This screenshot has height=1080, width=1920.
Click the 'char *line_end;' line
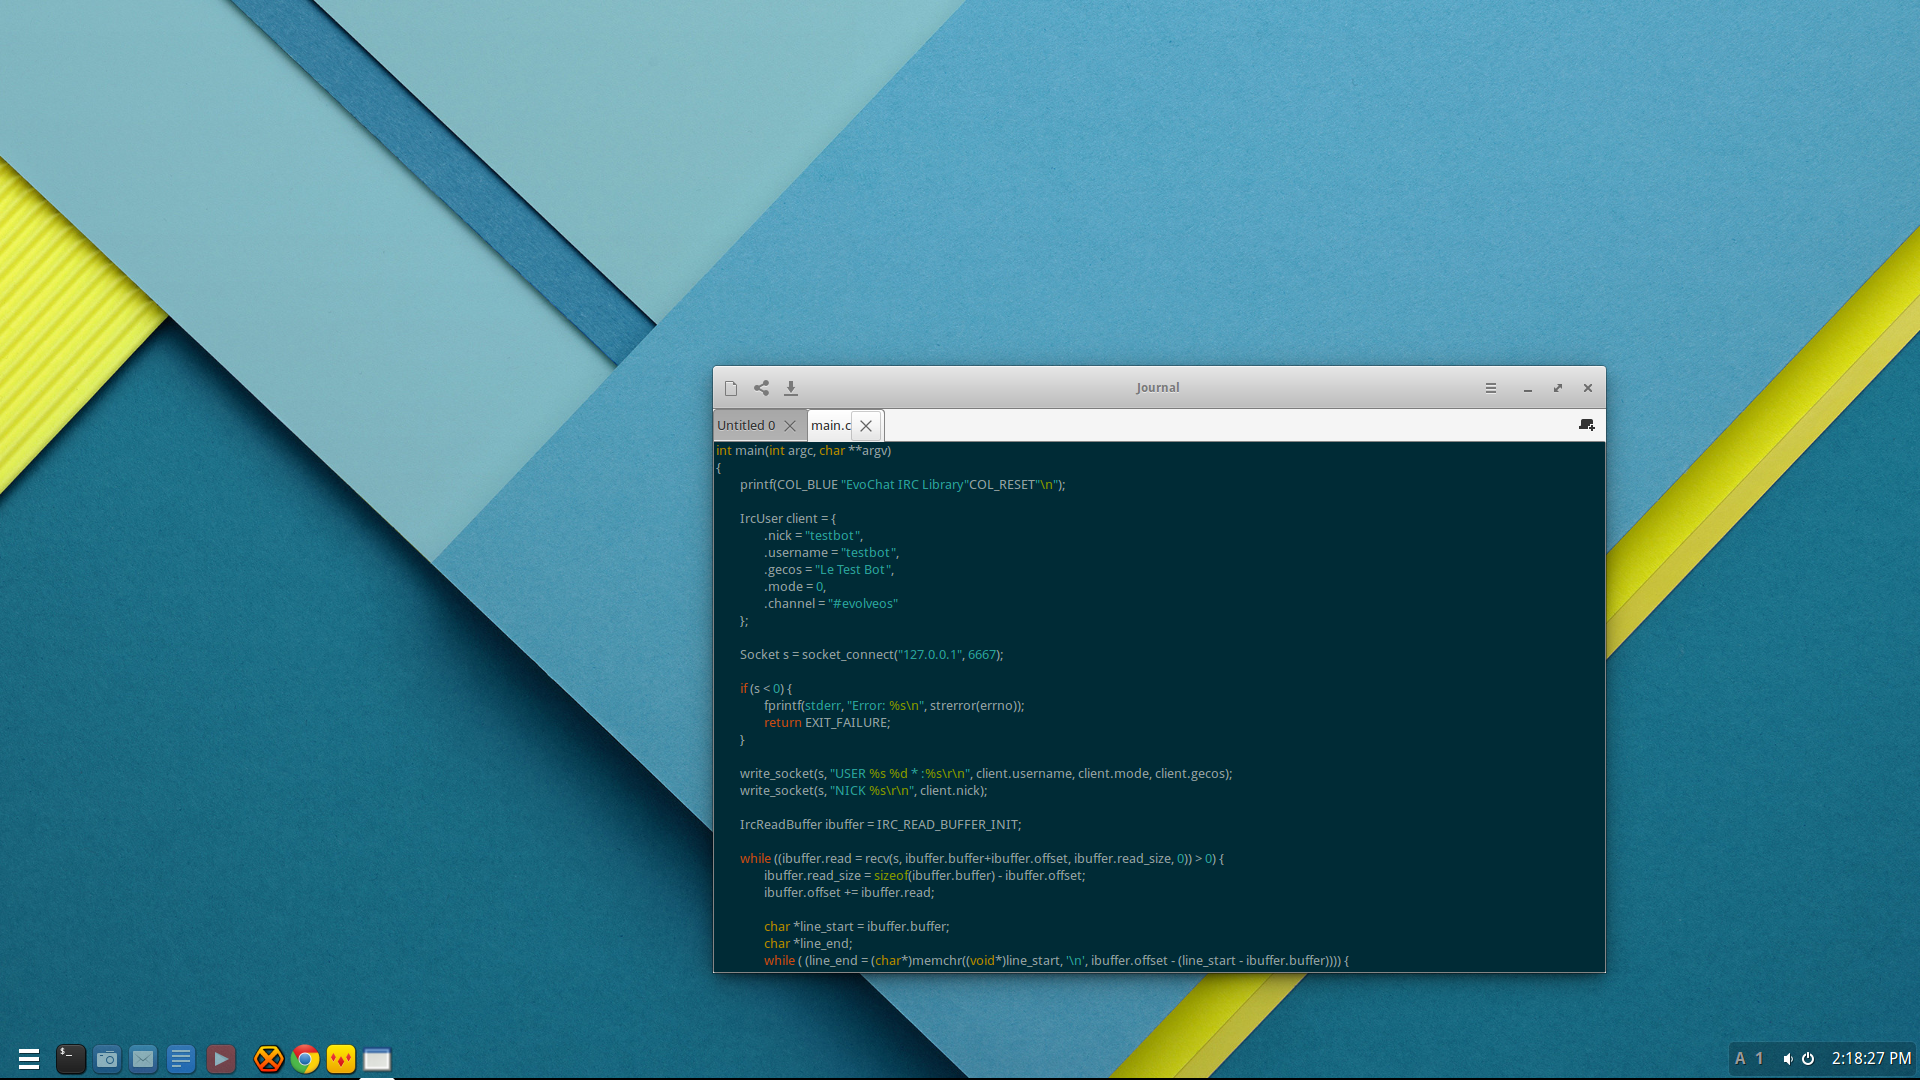[808, 944]
